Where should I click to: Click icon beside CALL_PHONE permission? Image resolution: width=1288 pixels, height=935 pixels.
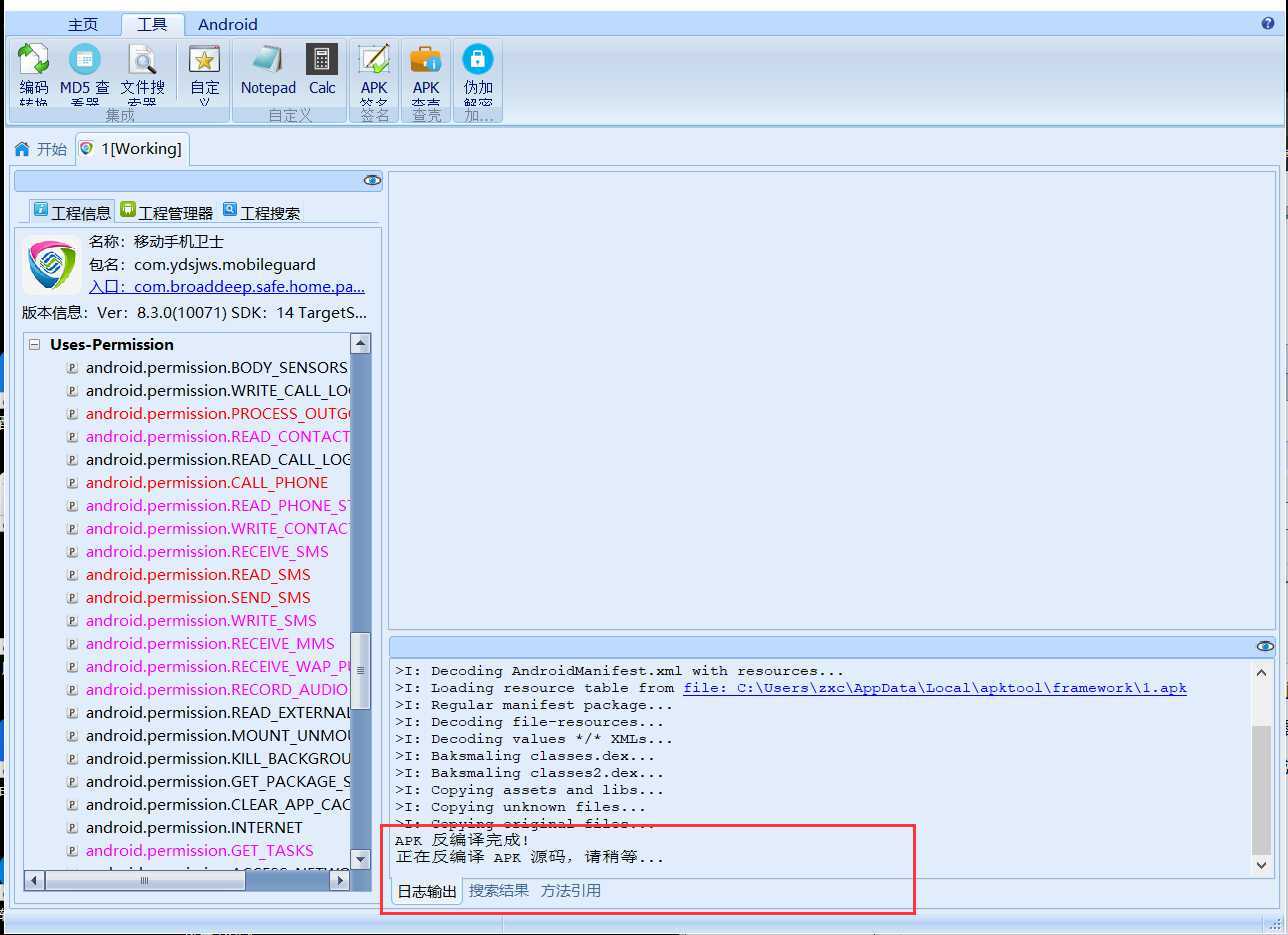click(72, 483)
